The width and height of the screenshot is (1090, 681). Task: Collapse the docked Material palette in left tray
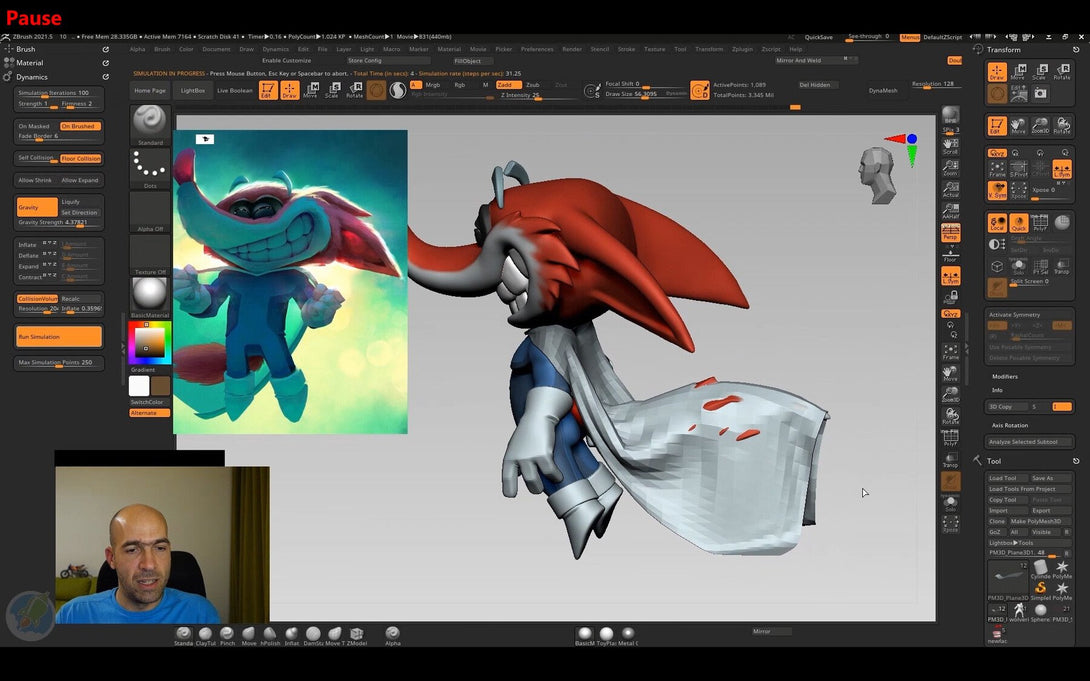click(x=106, y=63)
